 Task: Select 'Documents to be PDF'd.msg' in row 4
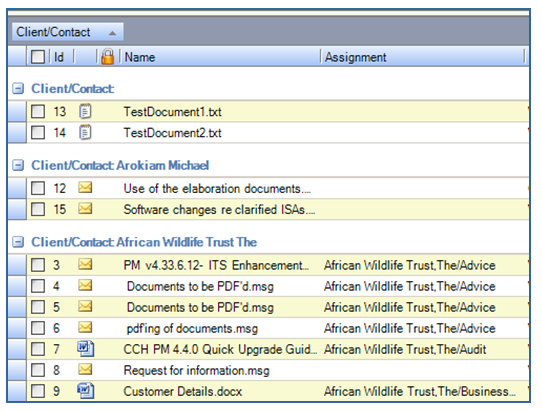200,287
